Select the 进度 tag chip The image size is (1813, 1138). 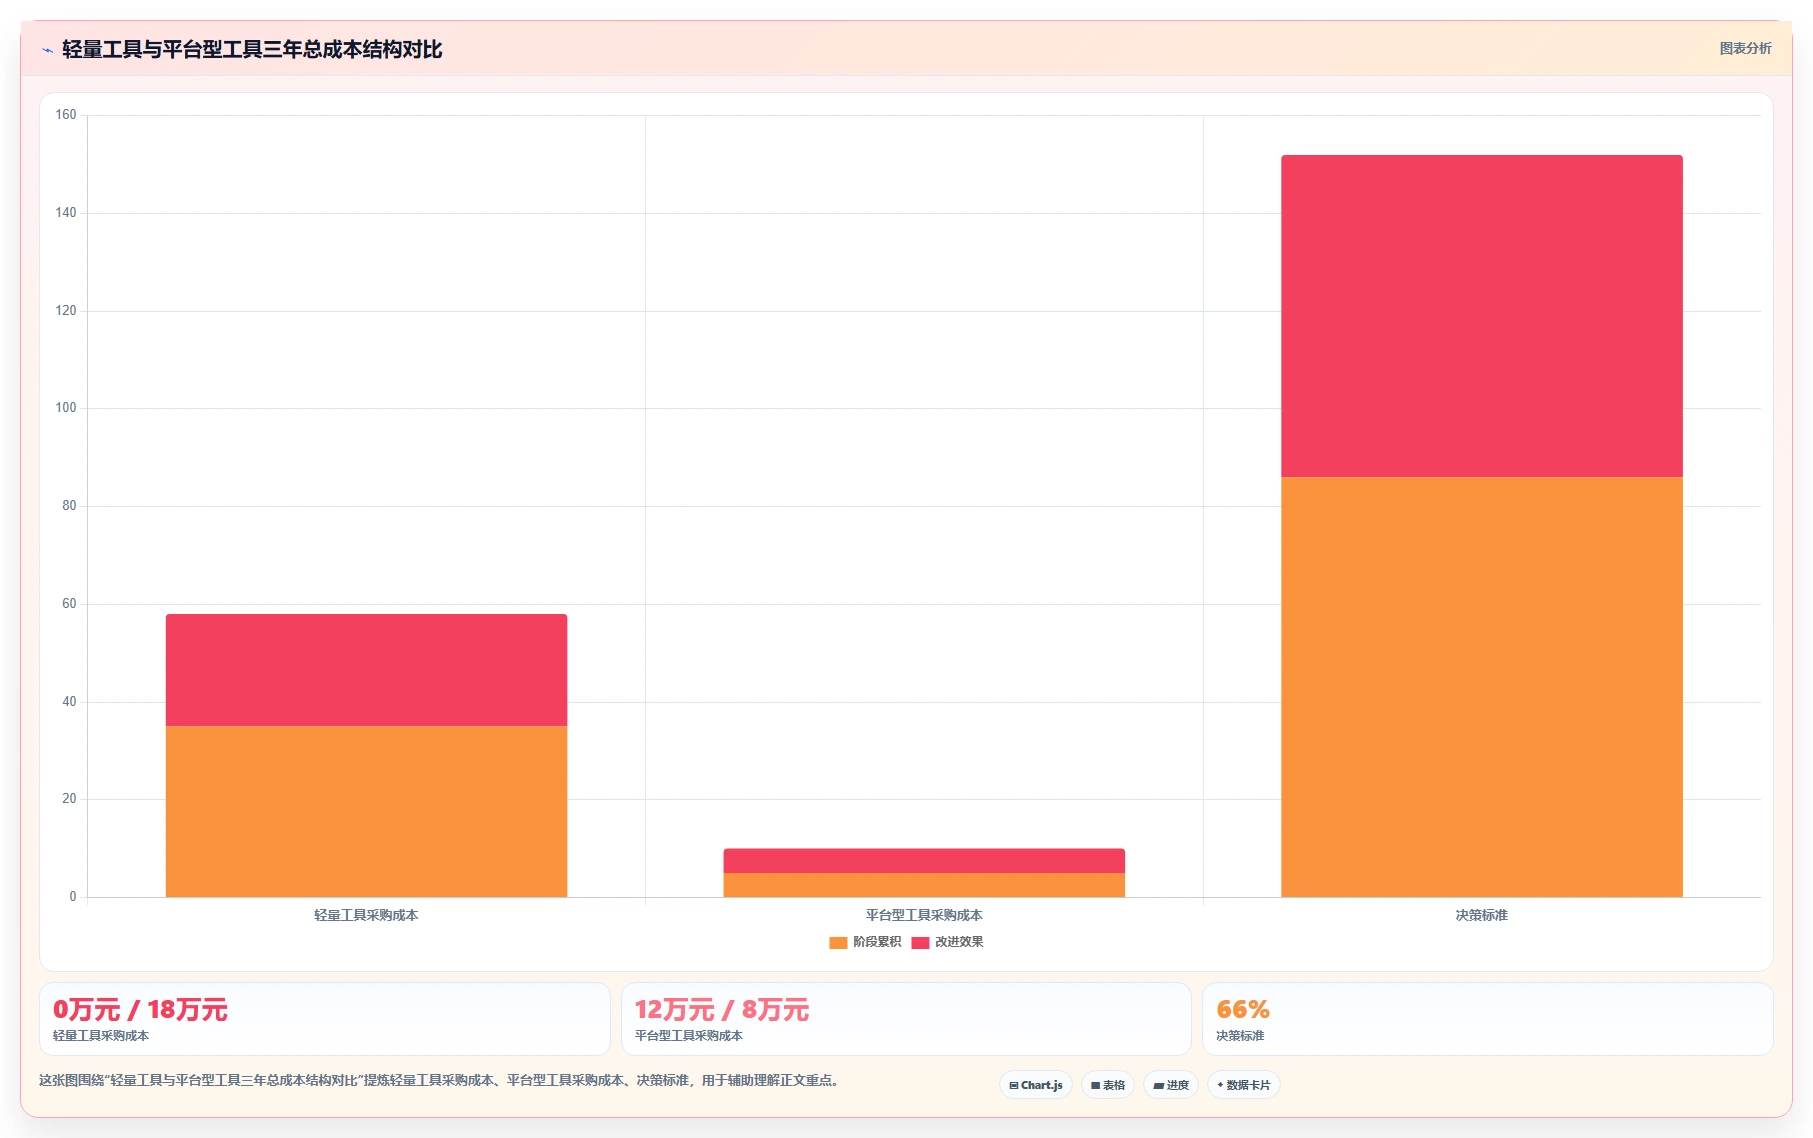(x=1171, y=1085)
